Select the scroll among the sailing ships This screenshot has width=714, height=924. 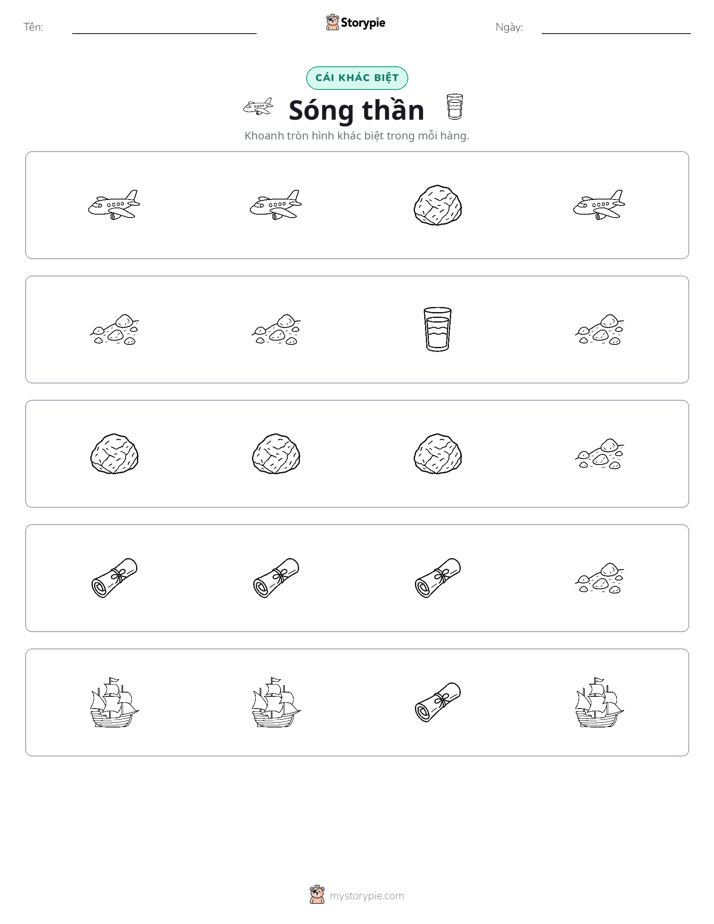438,702
